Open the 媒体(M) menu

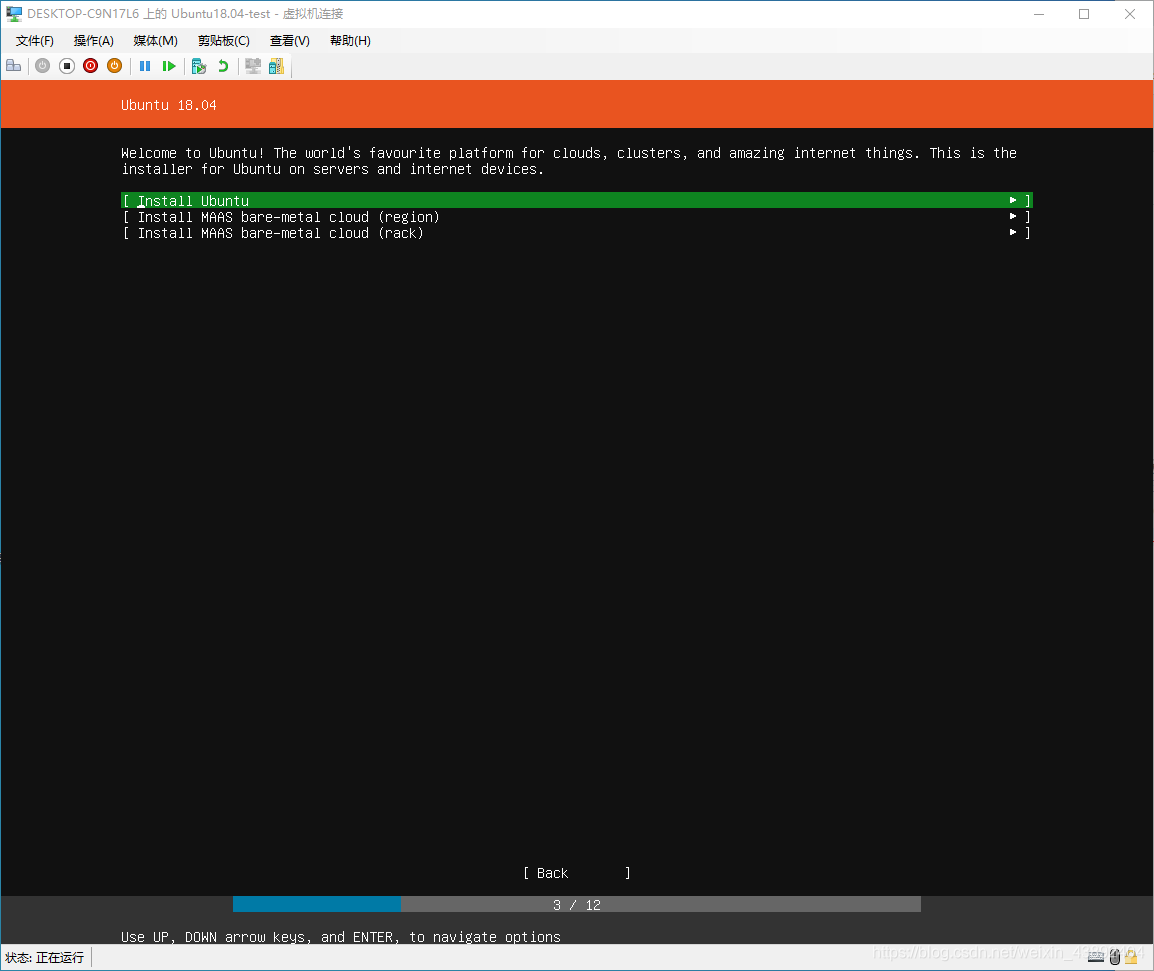coord(155,41)
